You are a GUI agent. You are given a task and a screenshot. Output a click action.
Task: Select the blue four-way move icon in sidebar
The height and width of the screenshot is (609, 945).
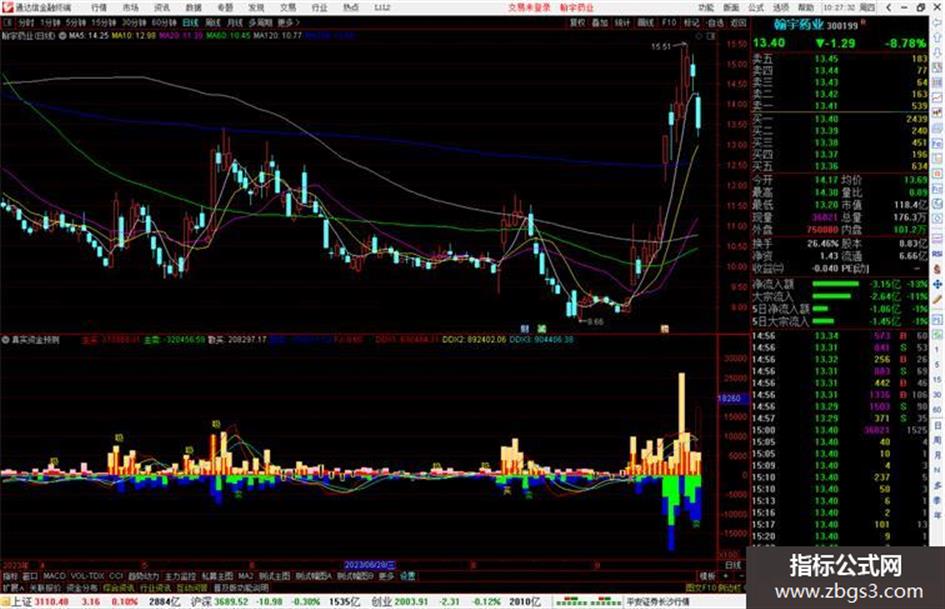(x=938, y=283)
